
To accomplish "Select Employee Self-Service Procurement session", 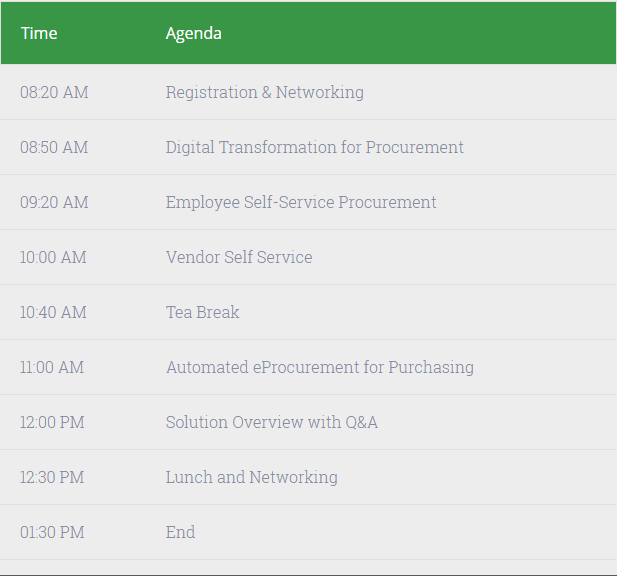I will point(301,203).
